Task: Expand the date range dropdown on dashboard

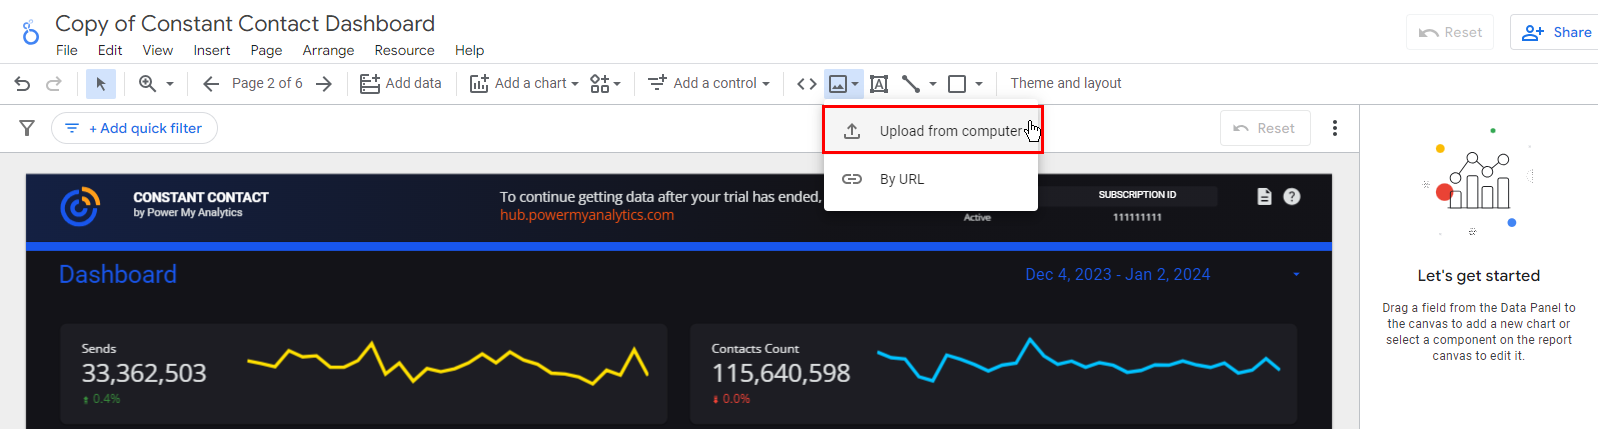Action: point(1296,275)
